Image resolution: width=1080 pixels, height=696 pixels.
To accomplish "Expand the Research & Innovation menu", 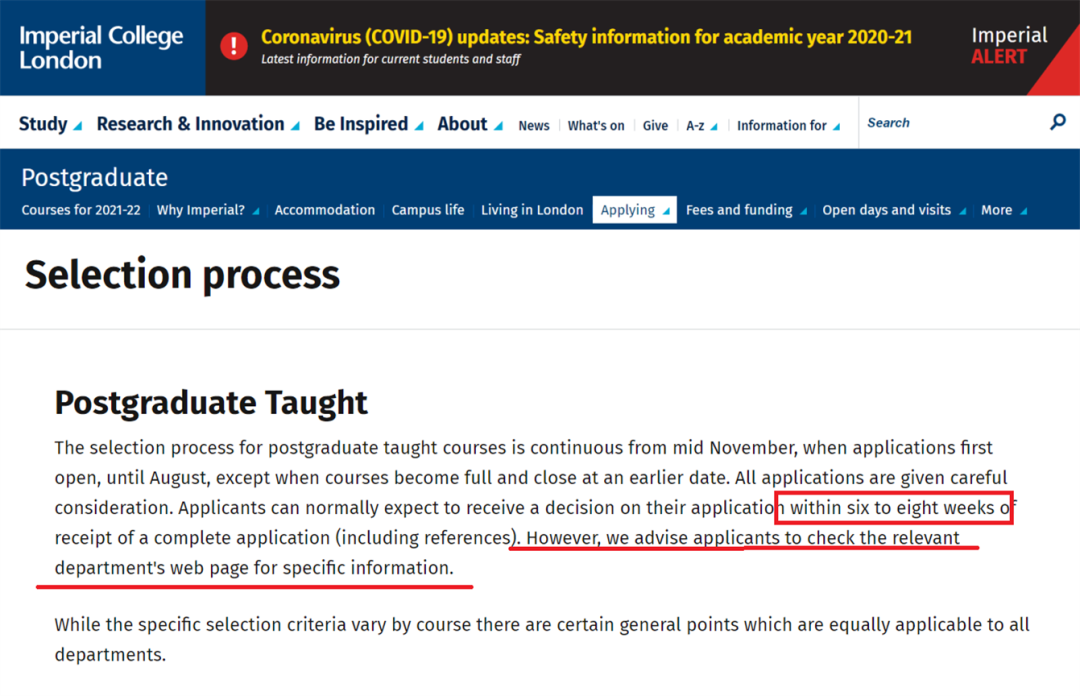I will 197,124.
